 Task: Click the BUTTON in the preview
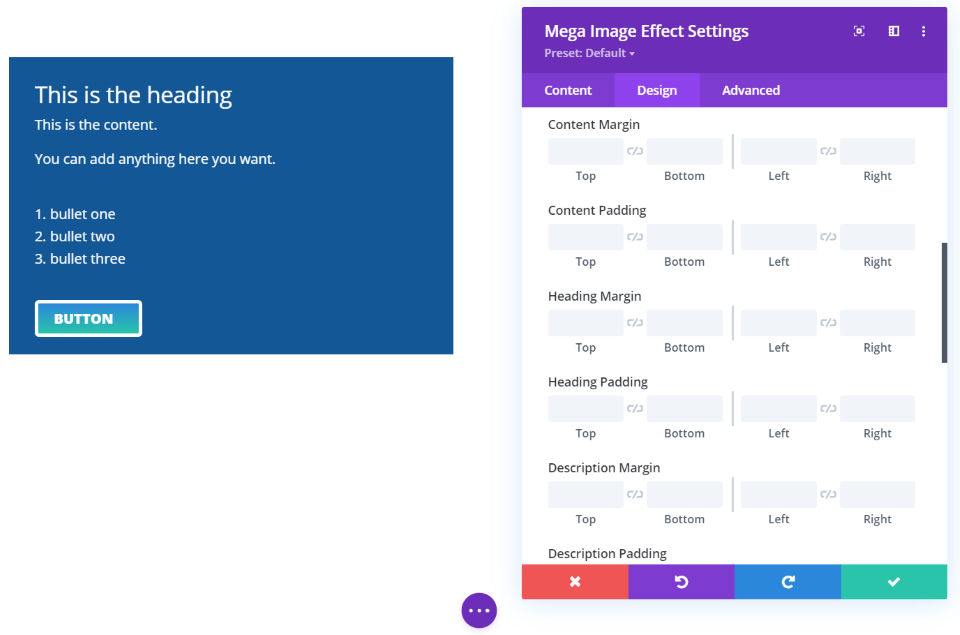tap(88, 319)
